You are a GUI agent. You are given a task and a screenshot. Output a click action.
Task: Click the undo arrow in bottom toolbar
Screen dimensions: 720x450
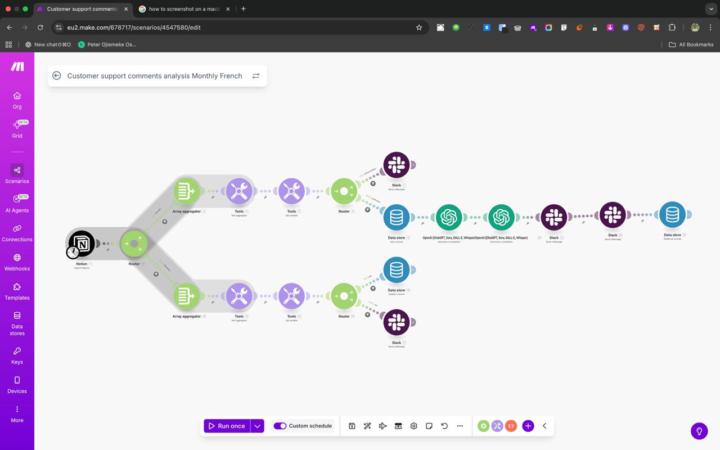pyautogui.click(x=444, y=426)
